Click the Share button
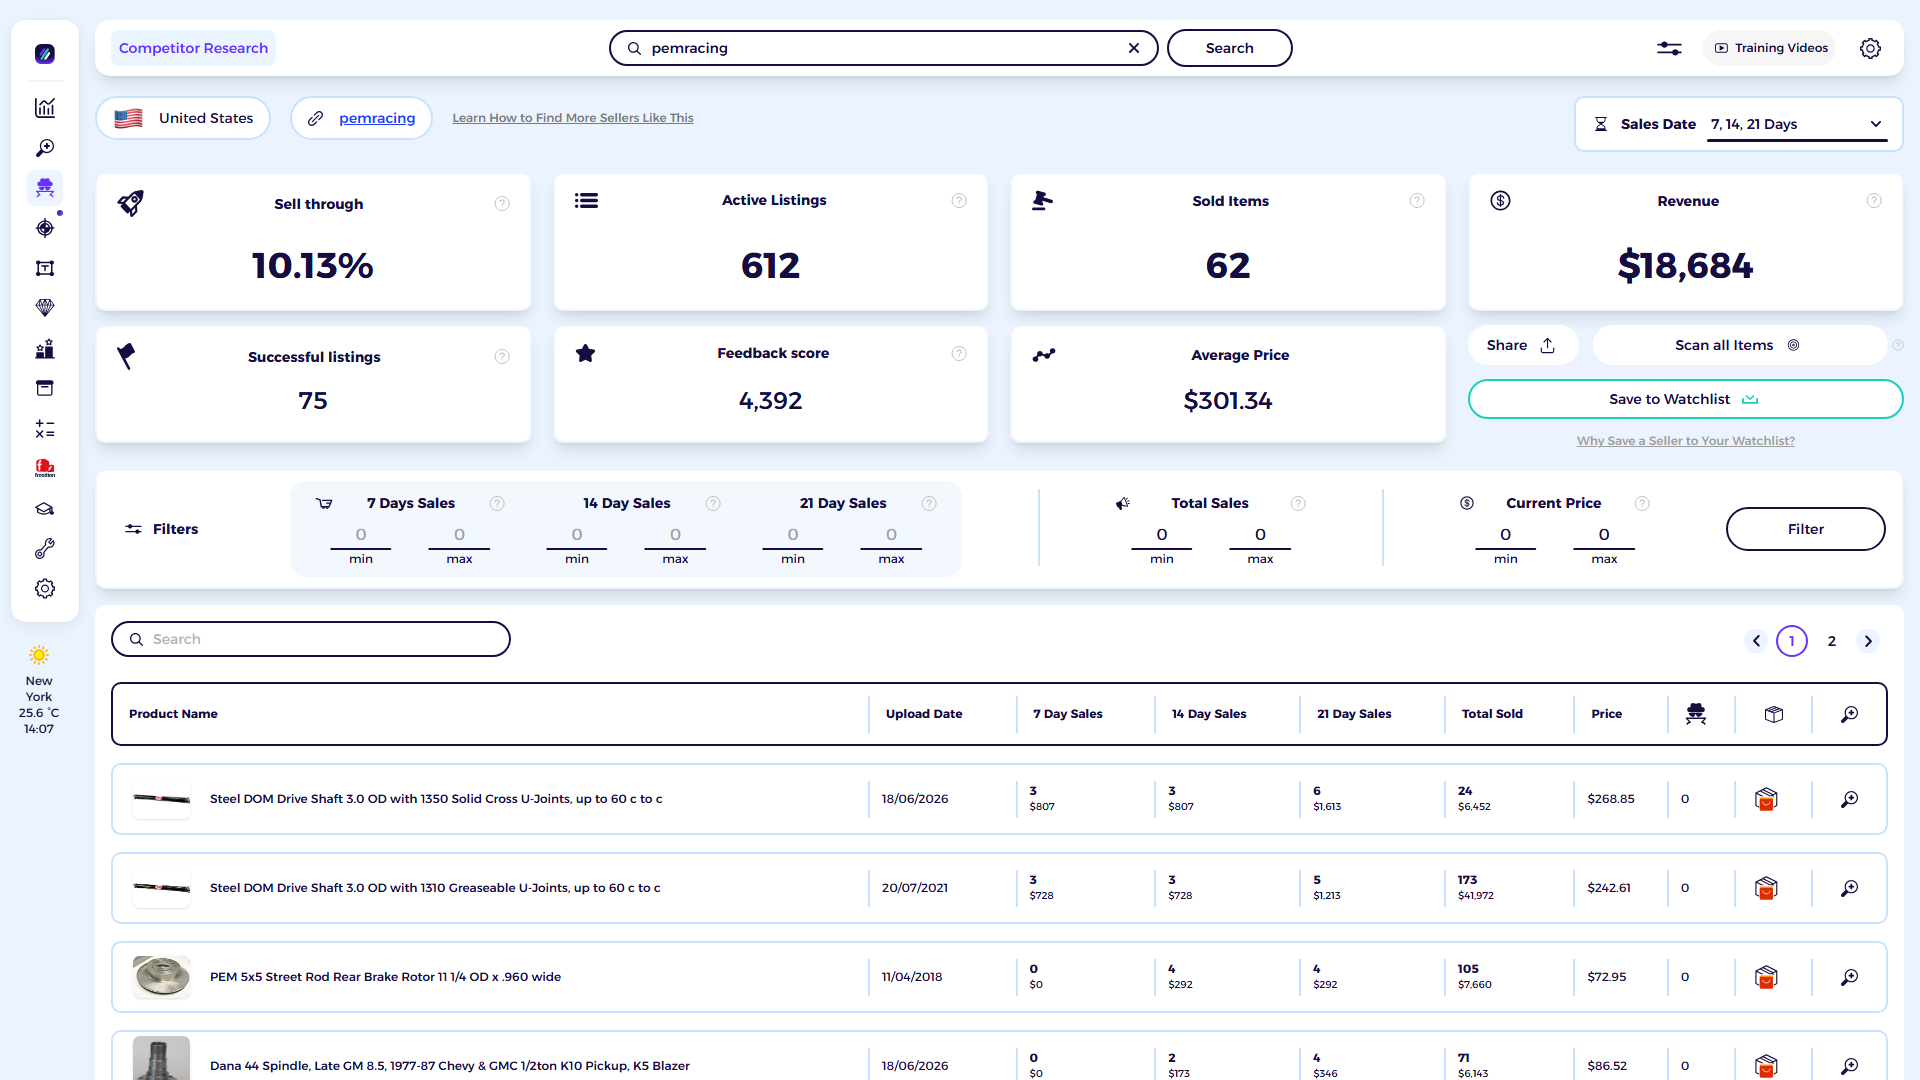The height and width of the screenshot is (1080, 1920). click(1522, 345)
